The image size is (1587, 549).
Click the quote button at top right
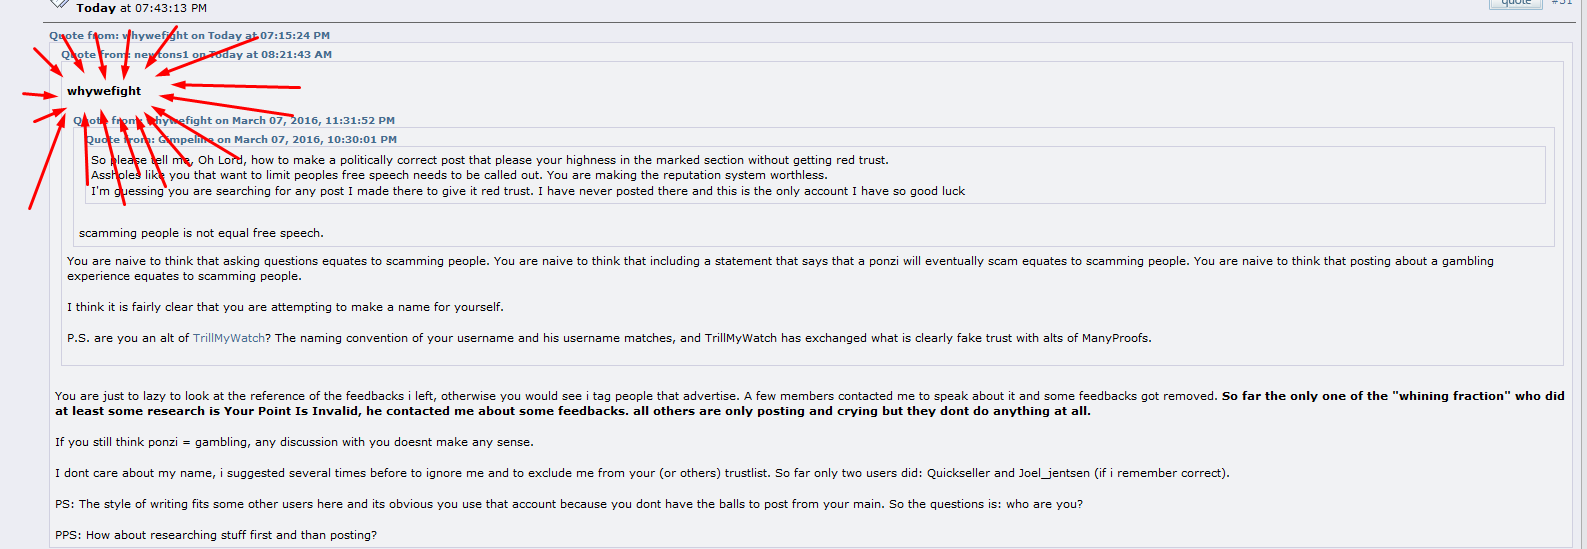1516,3
